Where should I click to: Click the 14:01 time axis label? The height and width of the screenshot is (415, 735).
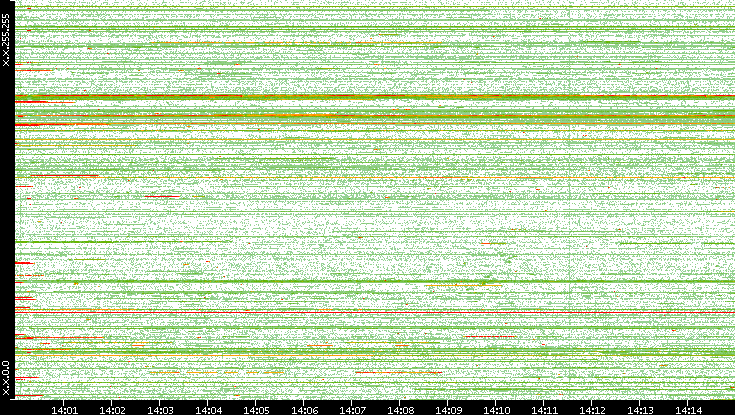click(64, 410)
